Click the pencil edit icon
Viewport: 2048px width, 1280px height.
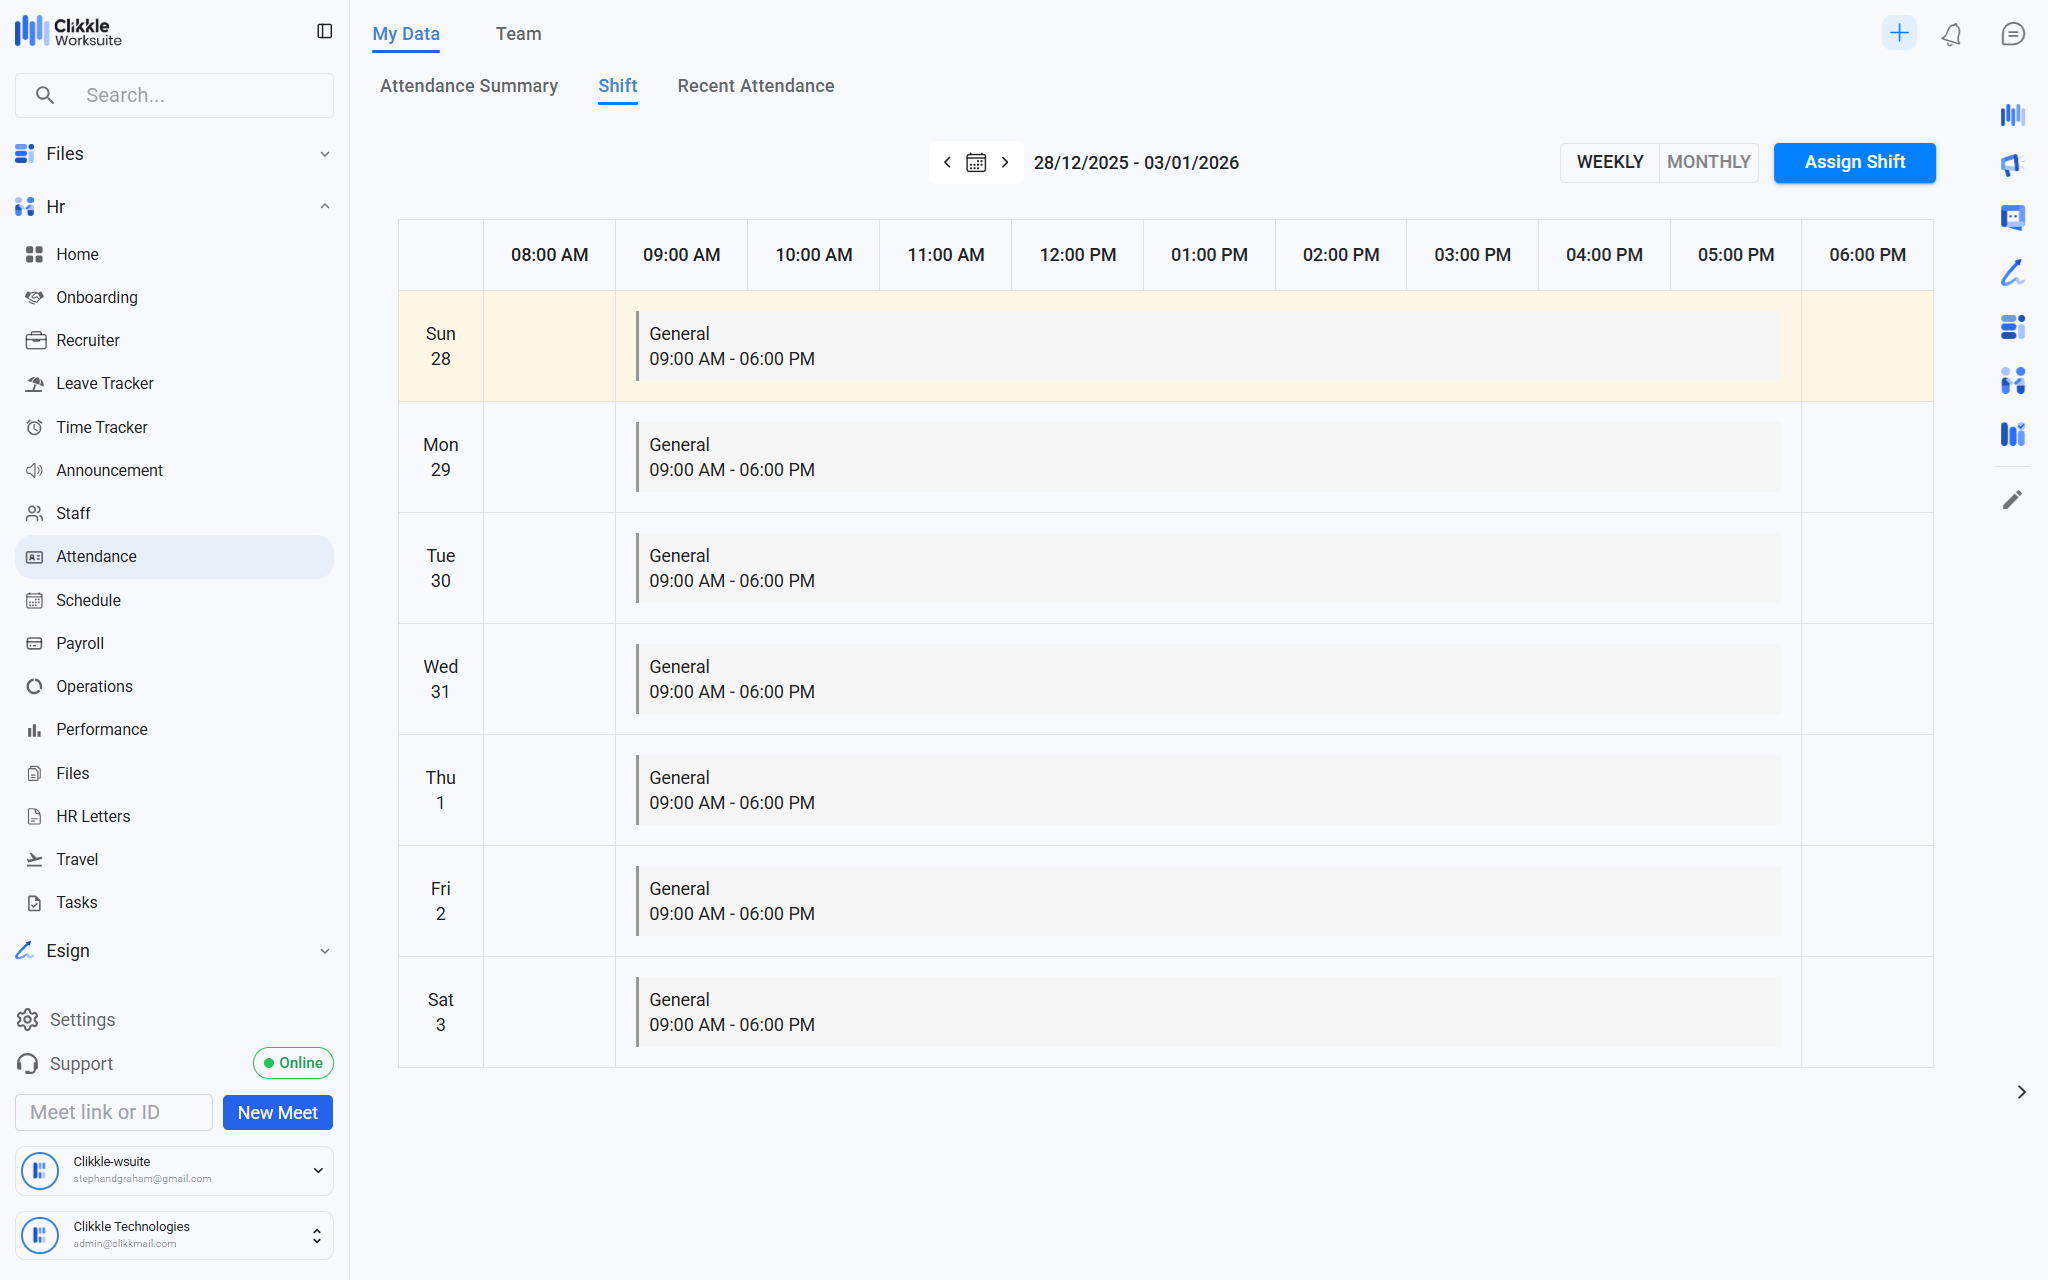(2012, 499)
